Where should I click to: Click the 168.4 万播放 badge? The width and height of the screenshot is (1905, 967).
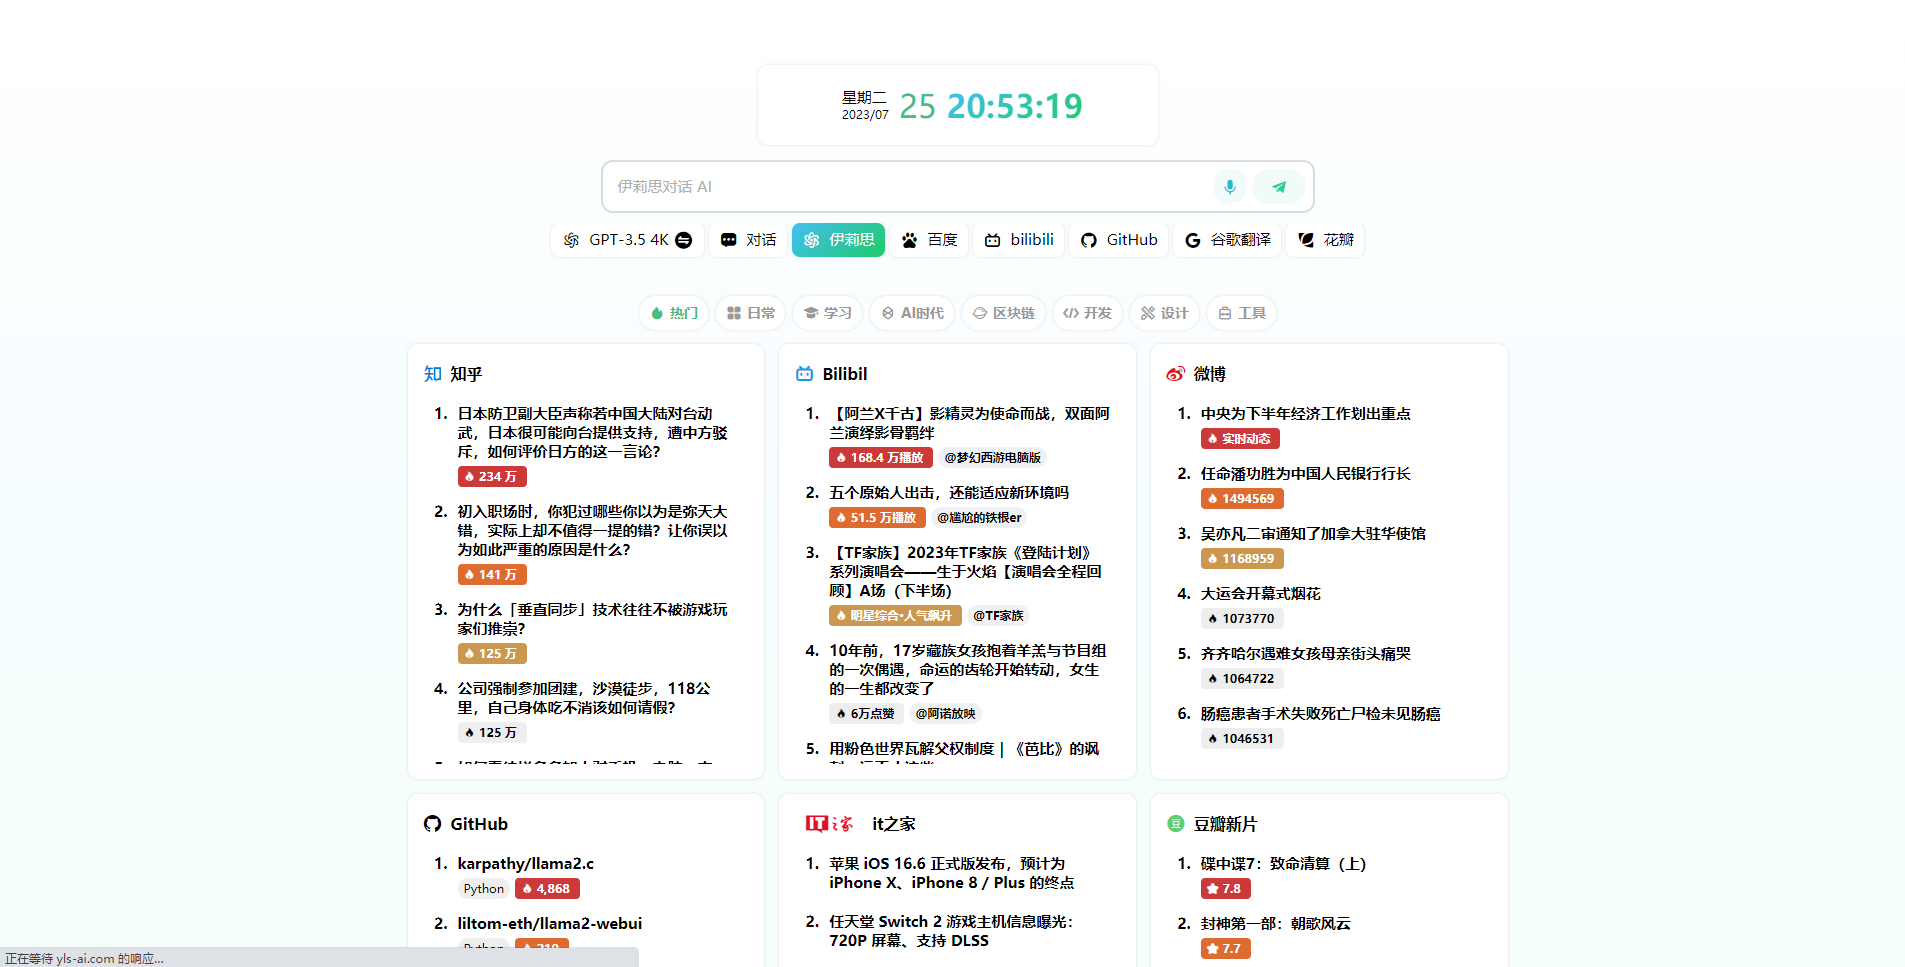(x=880, y=458)
